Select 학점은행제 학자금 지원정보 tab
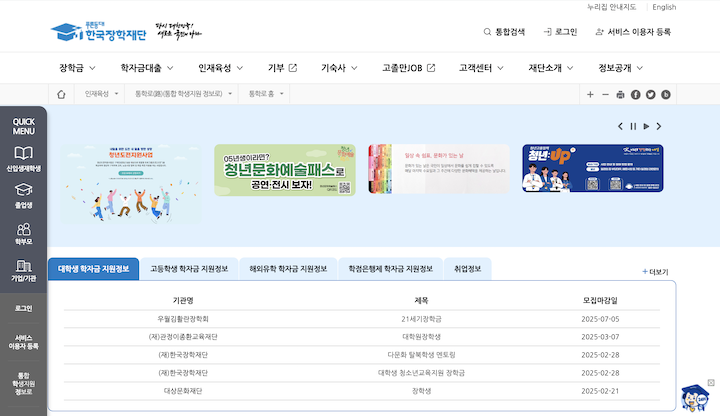The height and width of the screenshot is (416, 720). coord(390,269)
